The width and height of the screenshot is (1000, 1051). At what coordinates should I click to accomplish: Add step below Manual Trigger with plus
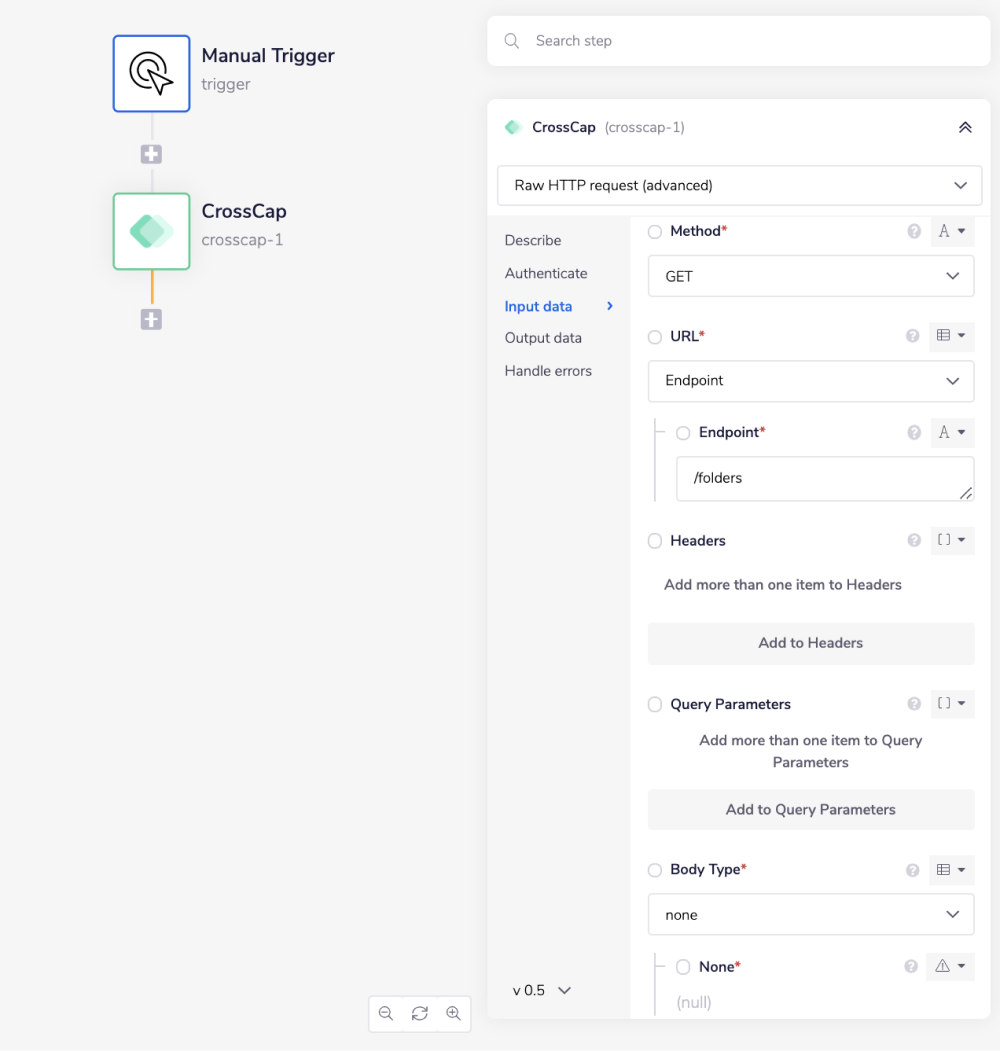(x=151, y=155)
